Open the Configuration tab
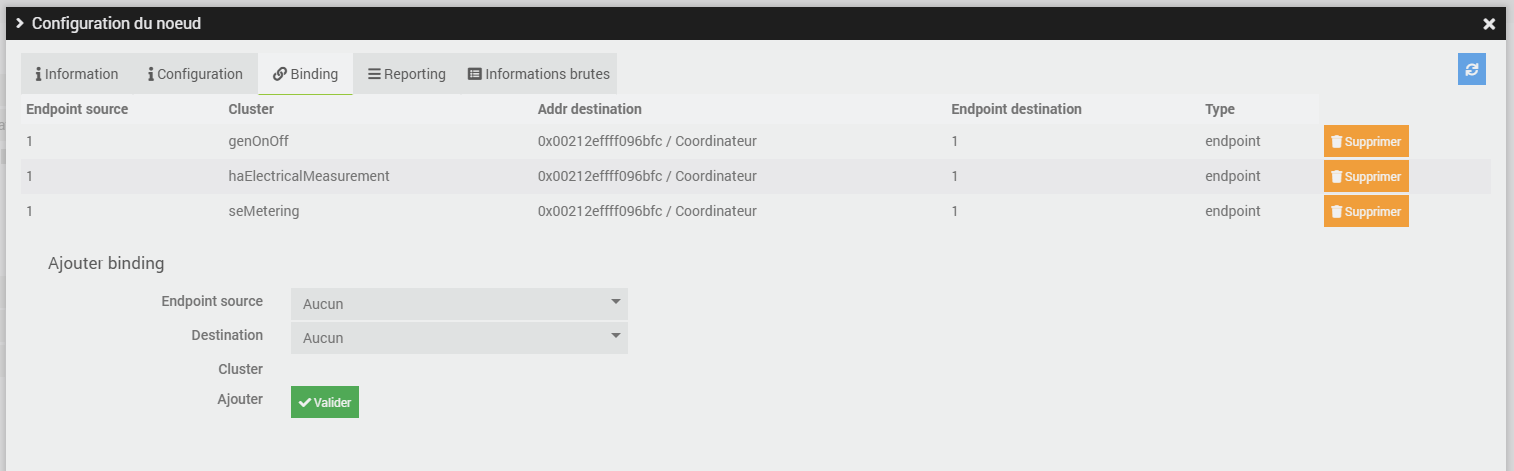The height and width of the screenshot is (471, 1514). click(195, 74)
